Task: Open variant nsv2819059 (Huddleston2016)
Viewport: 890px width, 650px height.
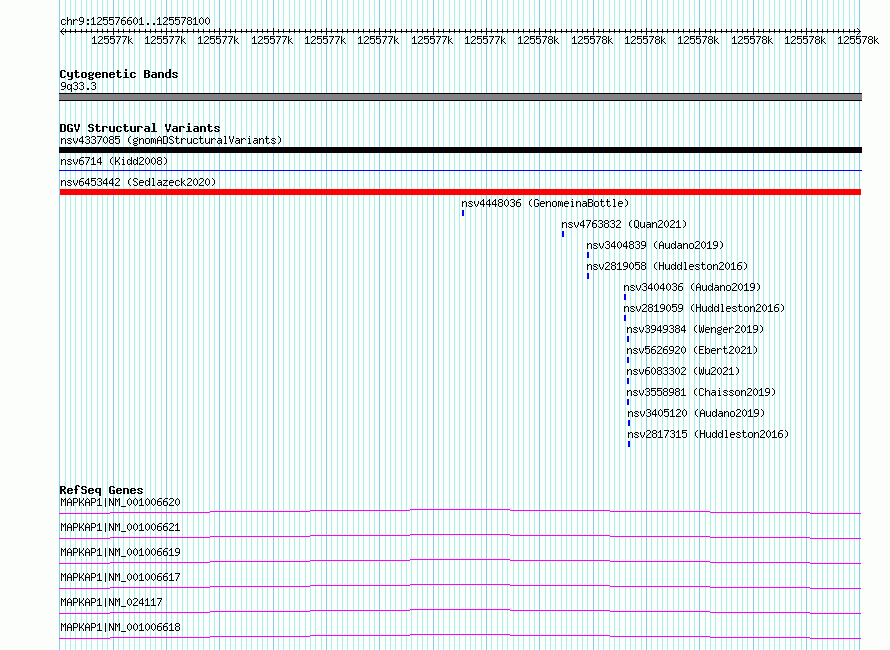Action: (x=704, y=308)
